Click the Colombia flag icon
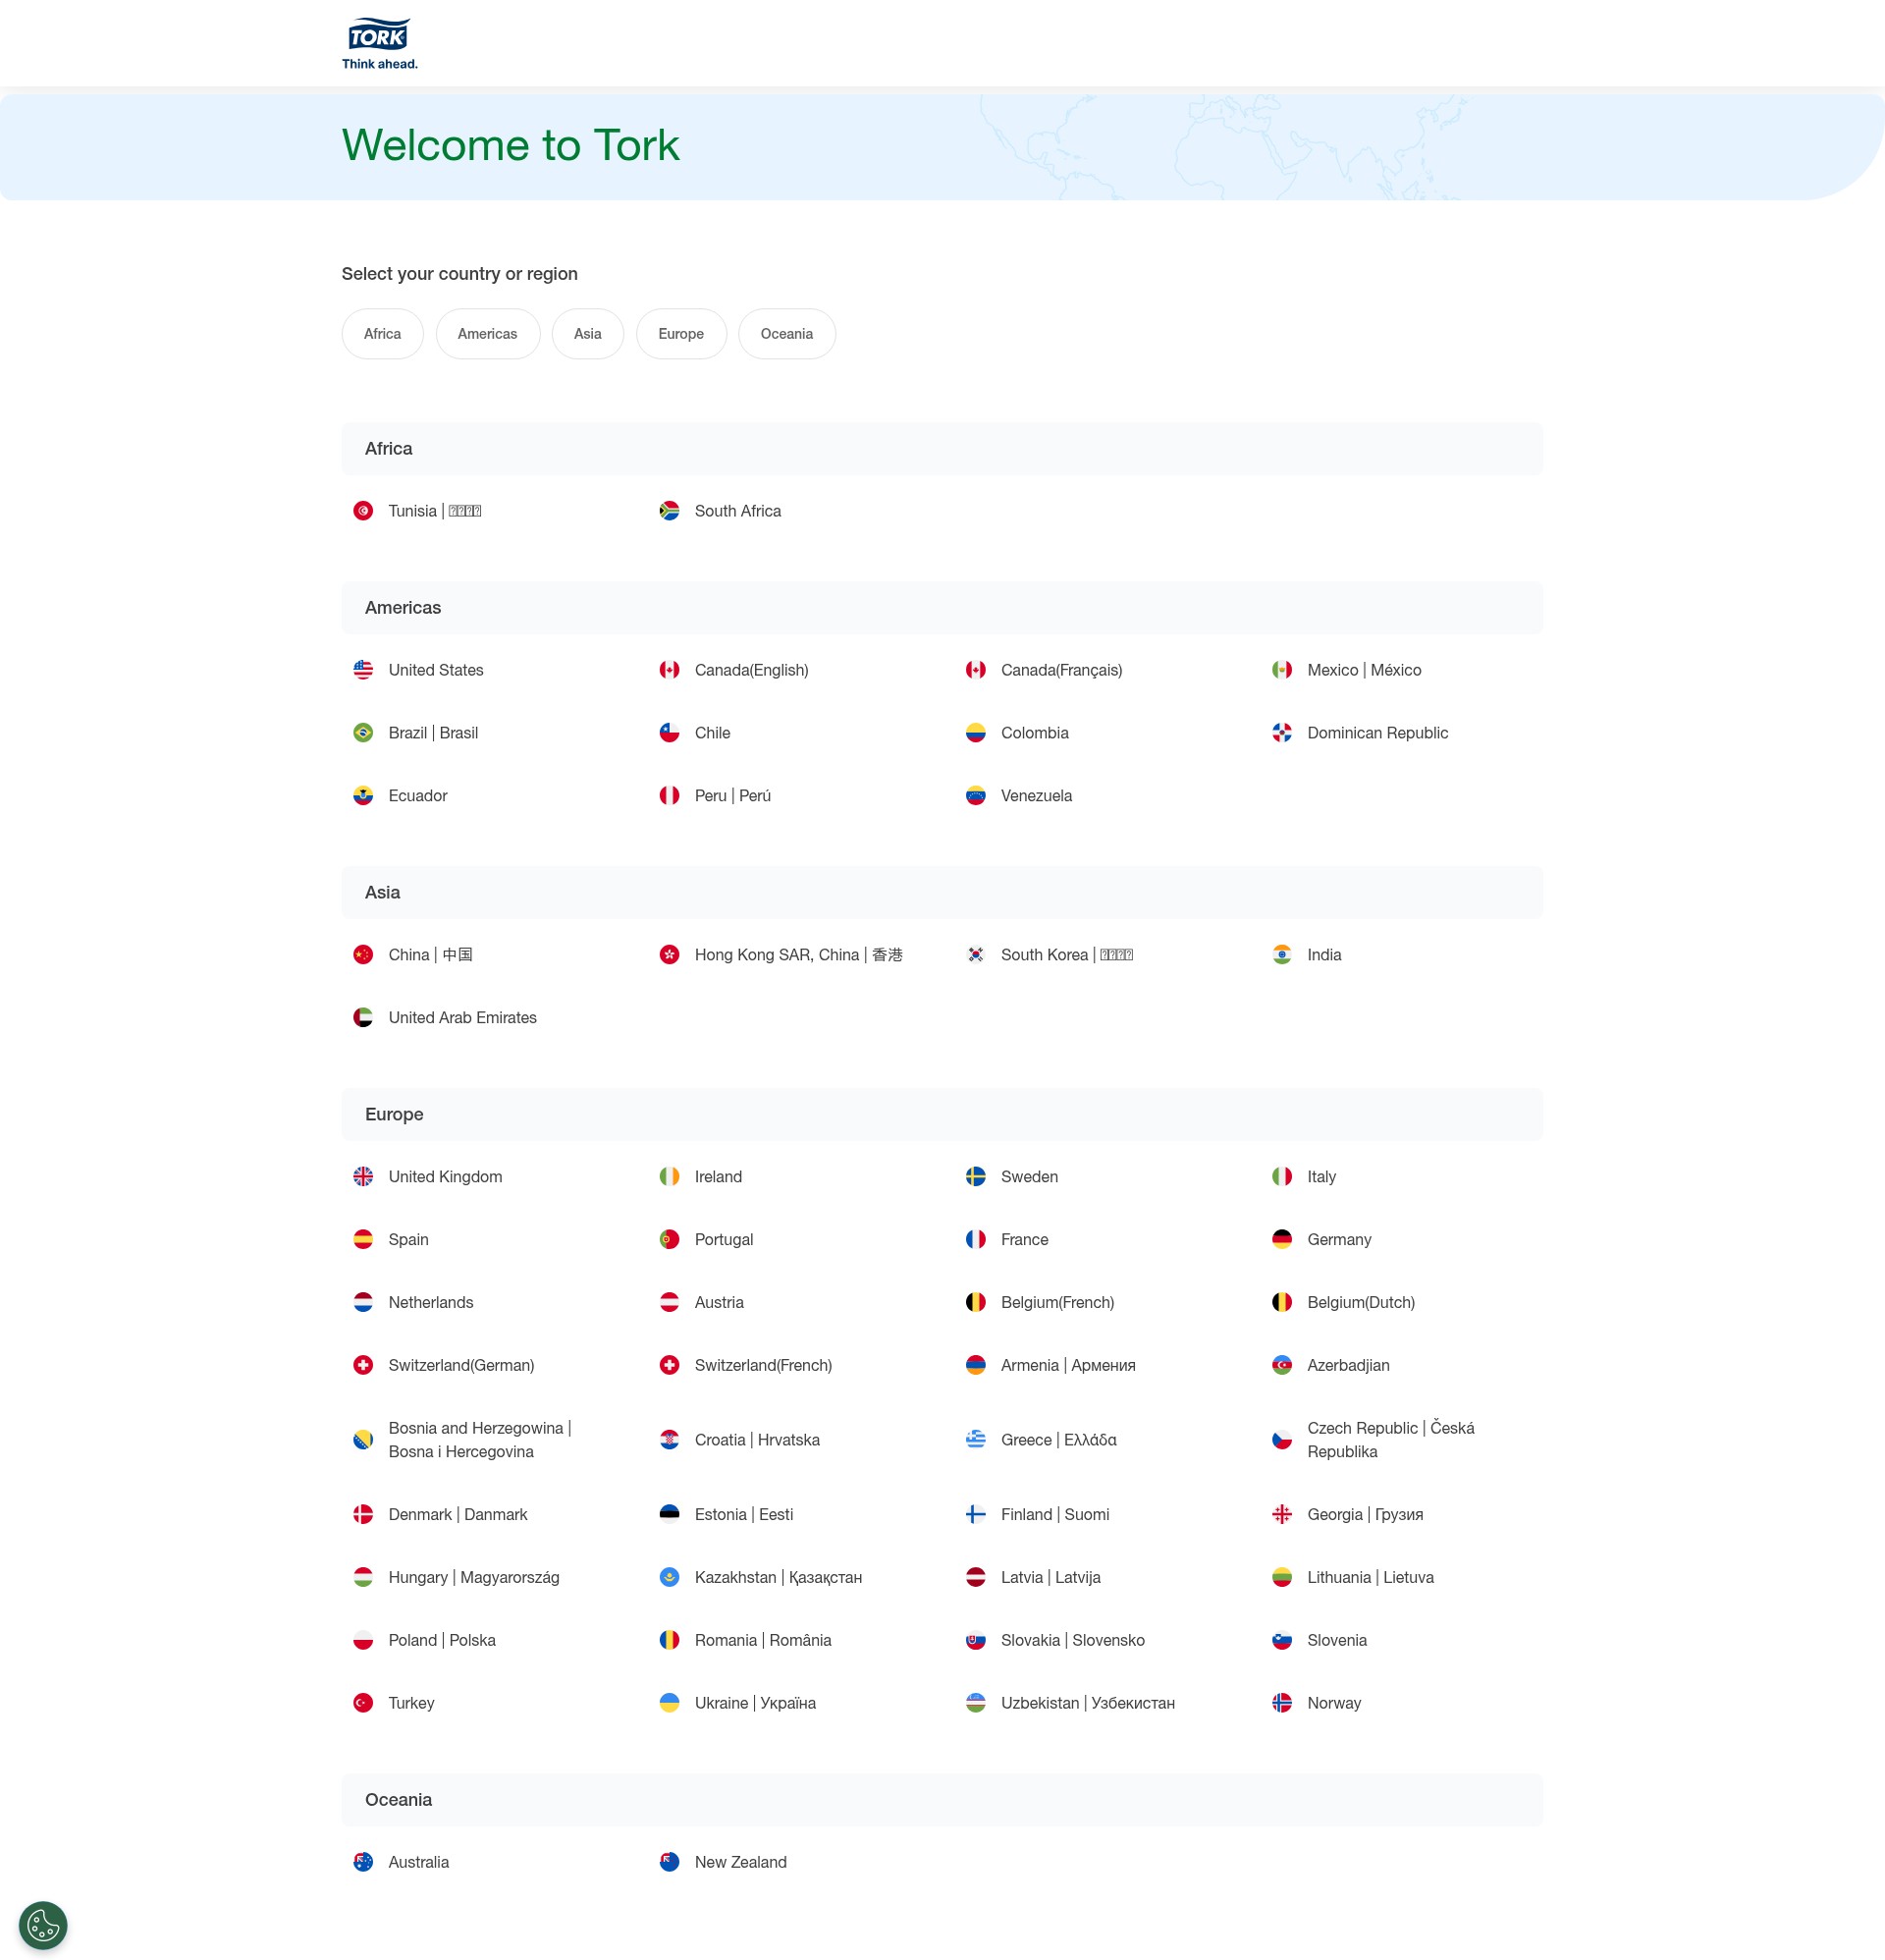 point(976,733)
